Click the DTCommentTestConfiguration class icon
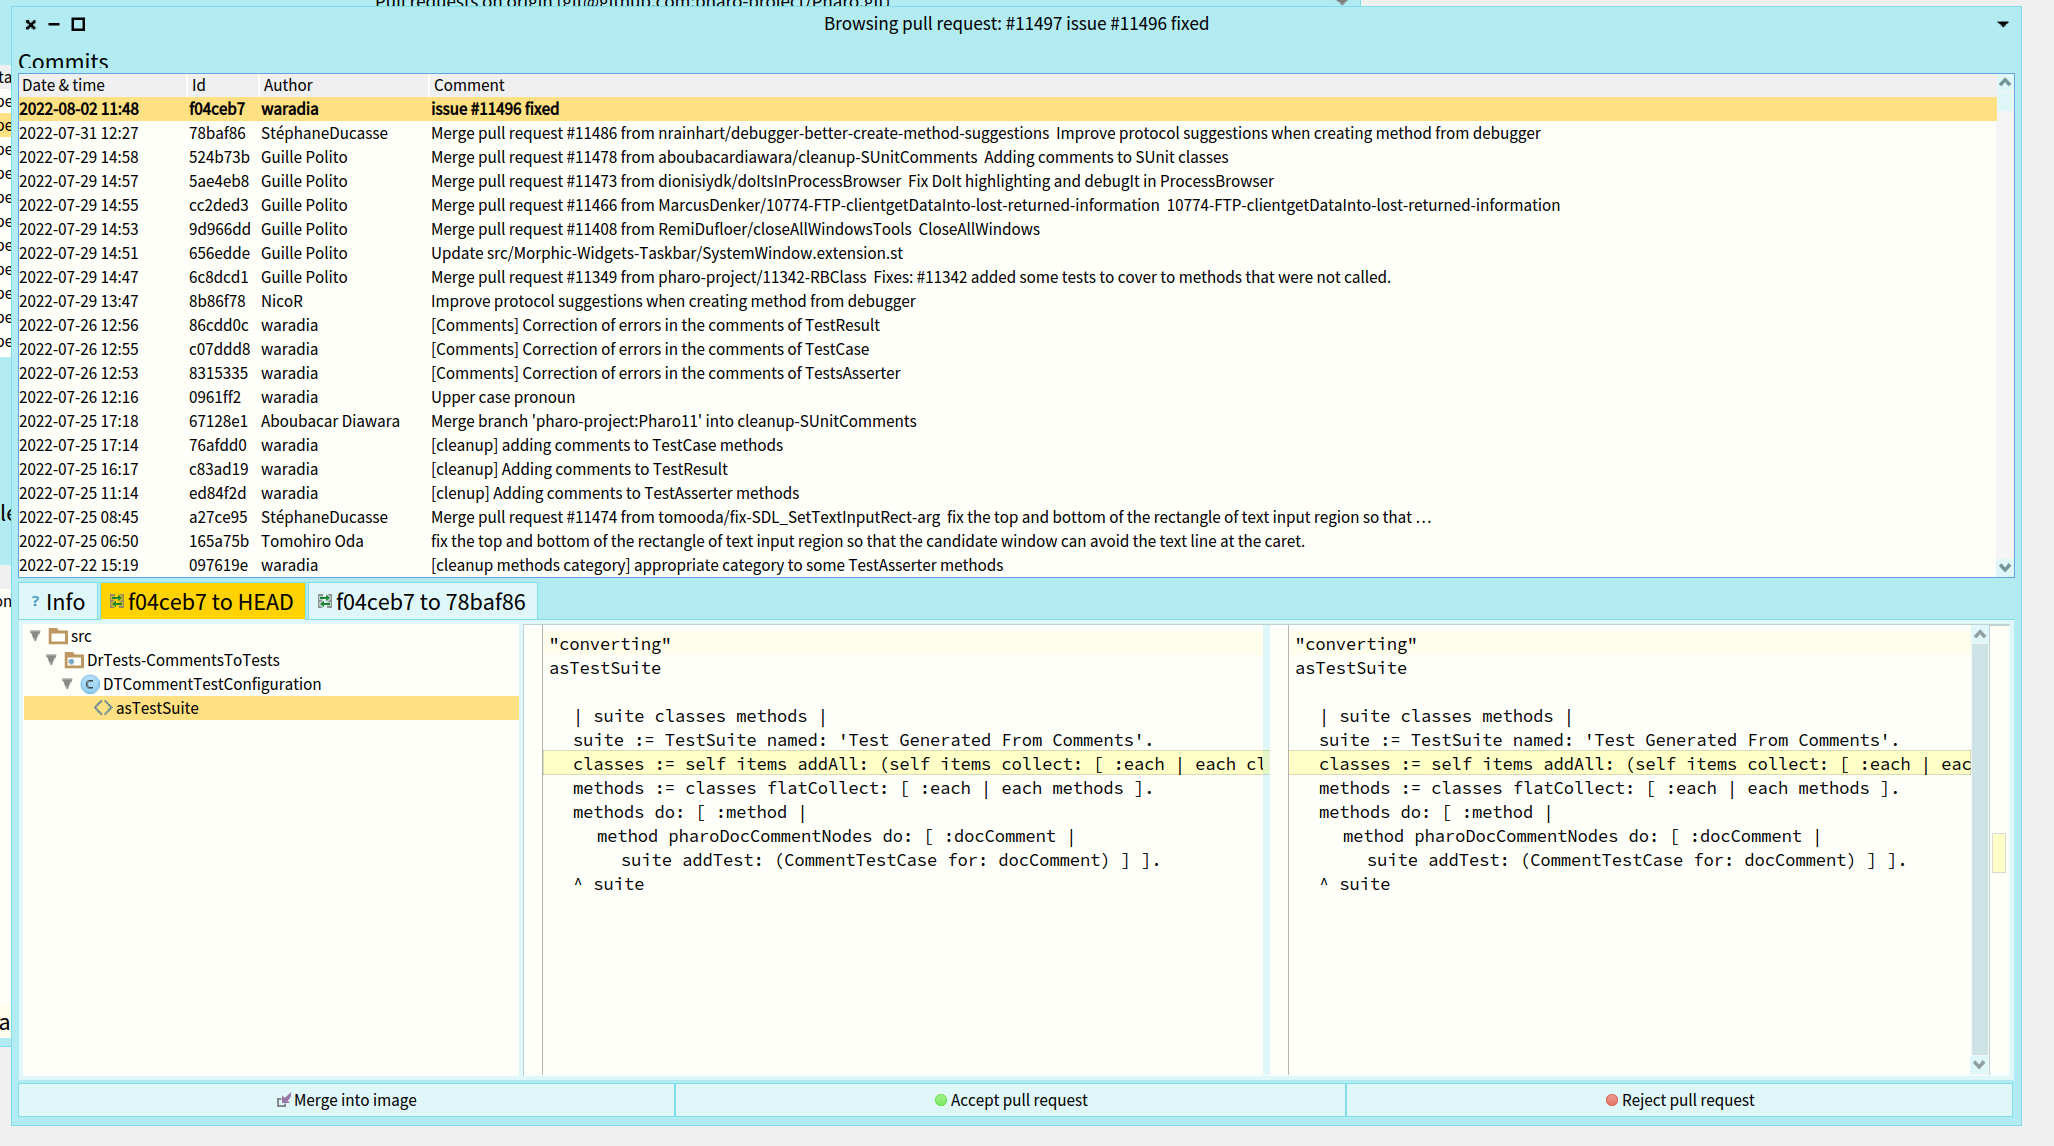This screenshot has height=1146, width=2054. [90, 684]
